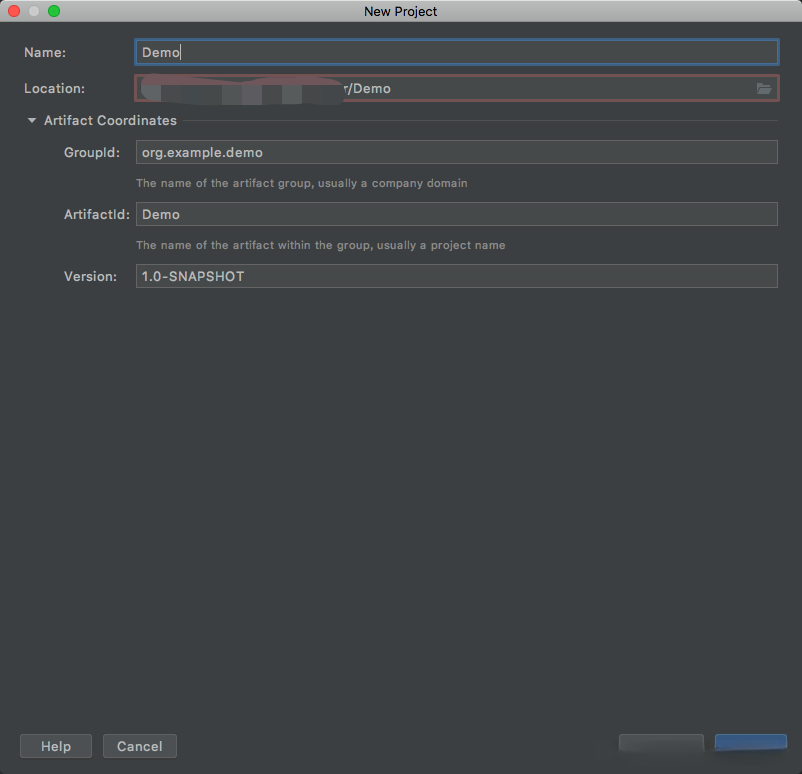This screenshot has height=774, width=802.
Task: Click the company domain hint text
Action: click(x=302, y=183)
